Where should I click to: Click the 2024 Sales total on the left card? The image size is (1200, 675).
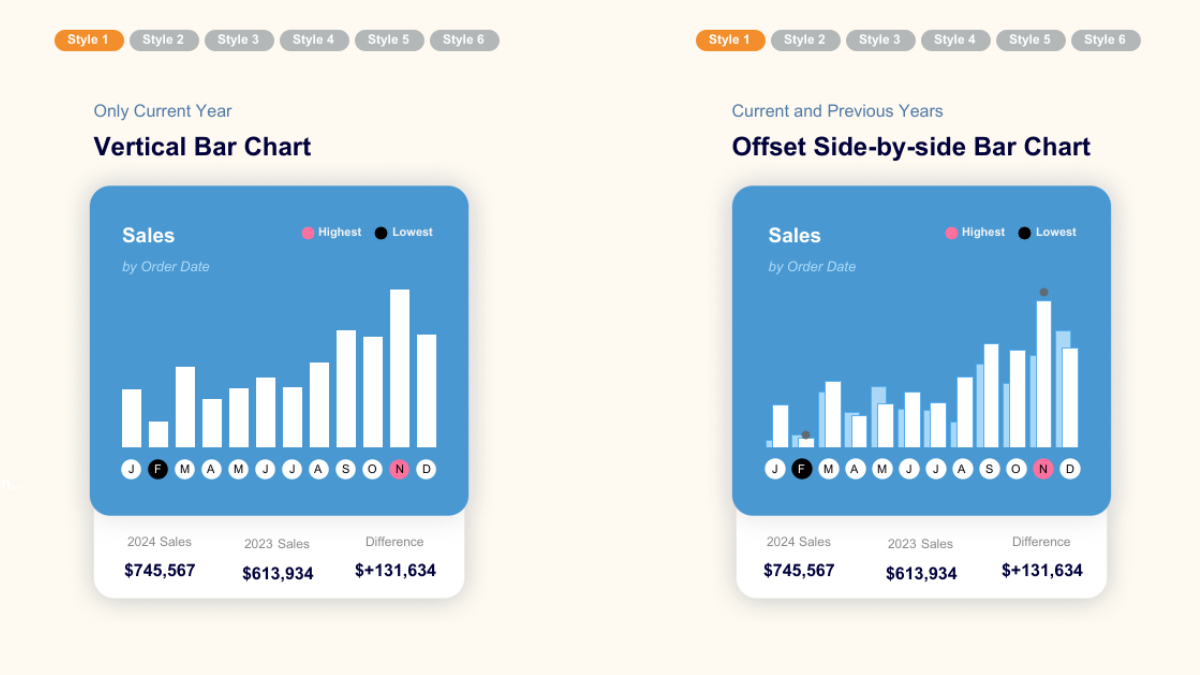[x=159, y=570]
